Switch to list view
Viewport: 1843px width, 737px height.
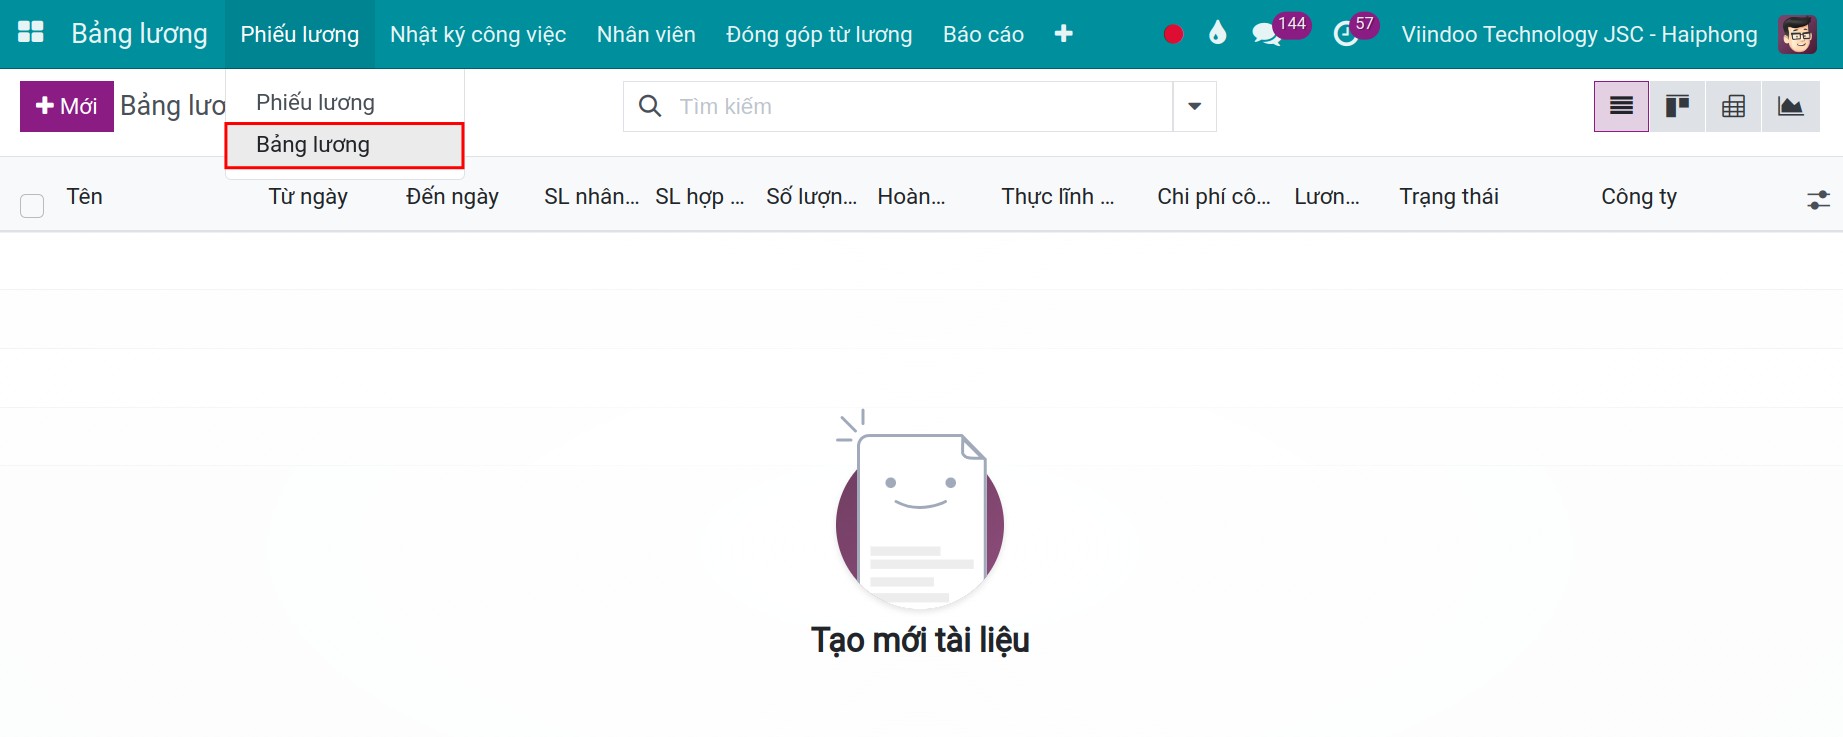(1621, 106)
